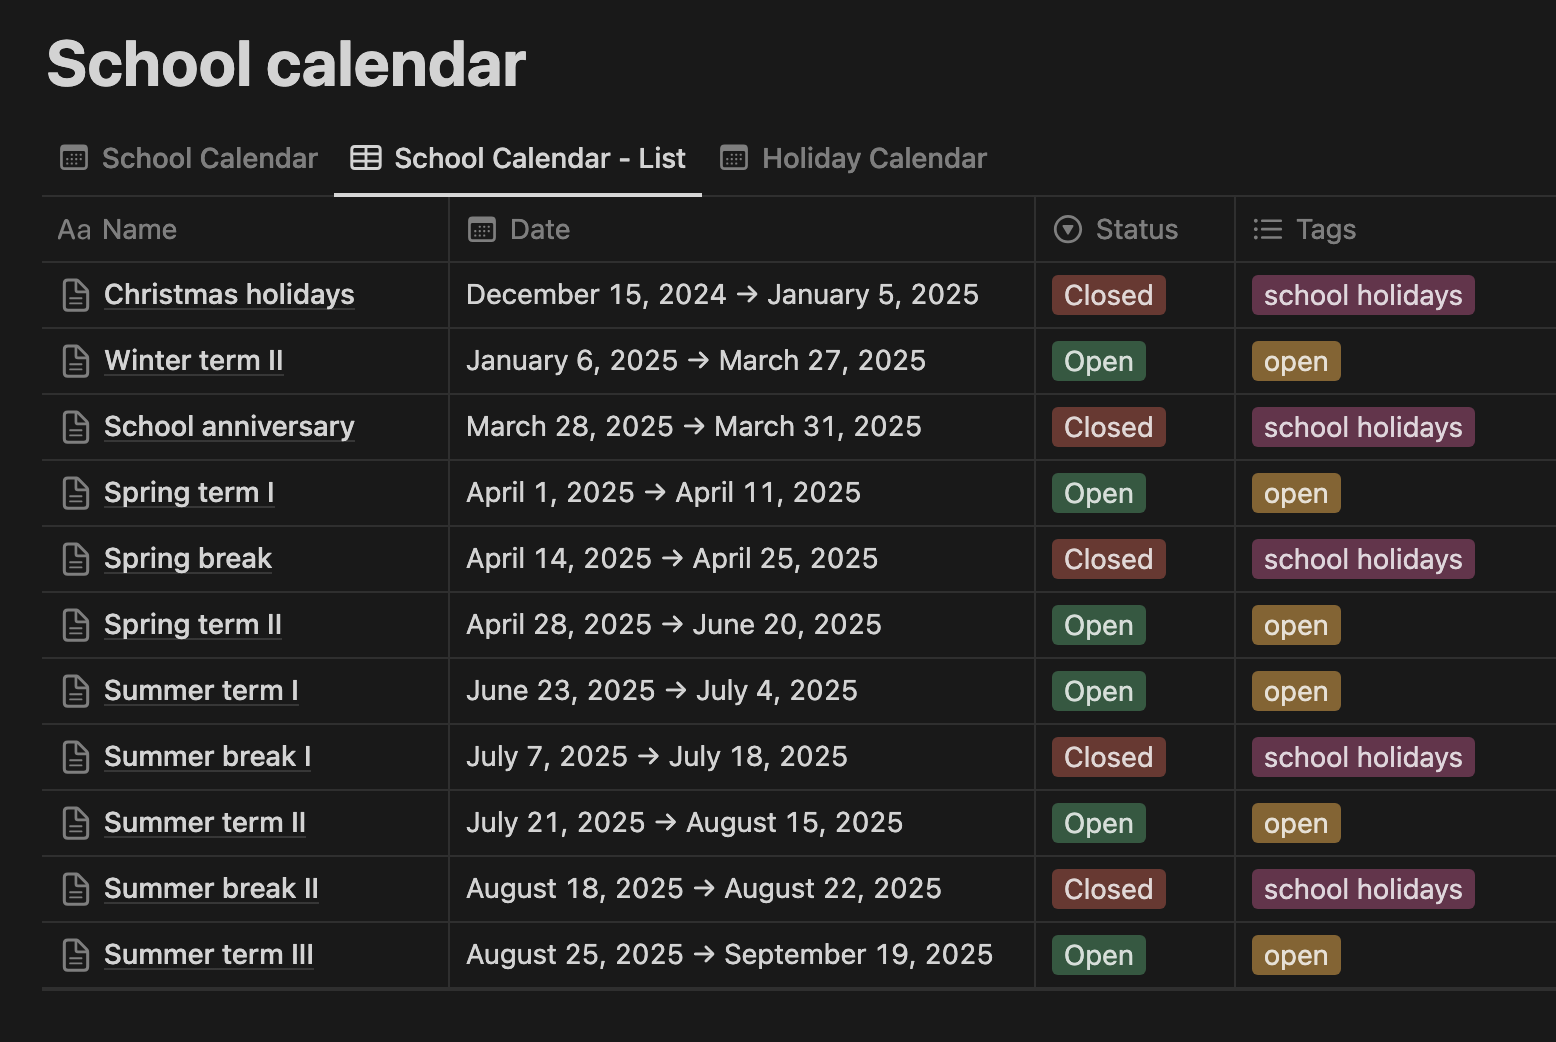The height and width of the screenshot is (1042, 1556).
Task: Click the page icon beside Summer break I
Action: pyautogui.click(x=76, y=757)
